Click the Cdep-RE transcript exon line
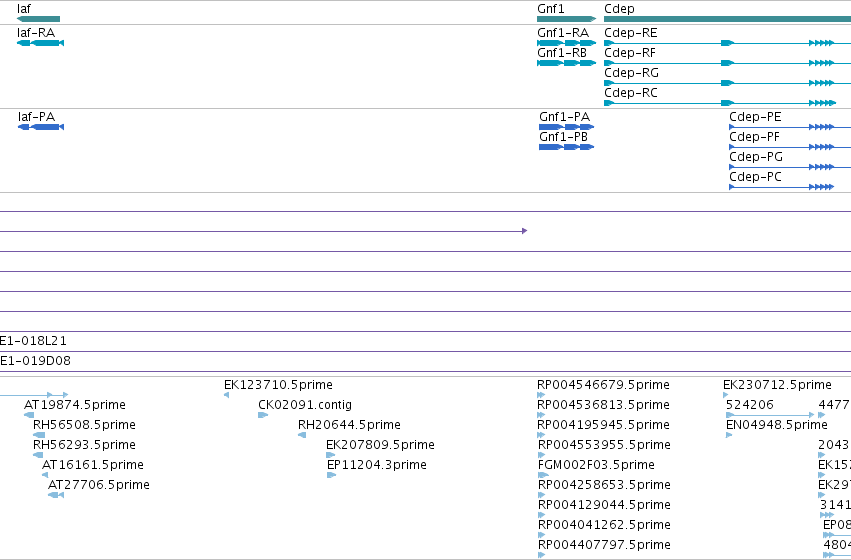Image resolution: width=851 pixels, height=560 pixels. [x=727, y=43]
